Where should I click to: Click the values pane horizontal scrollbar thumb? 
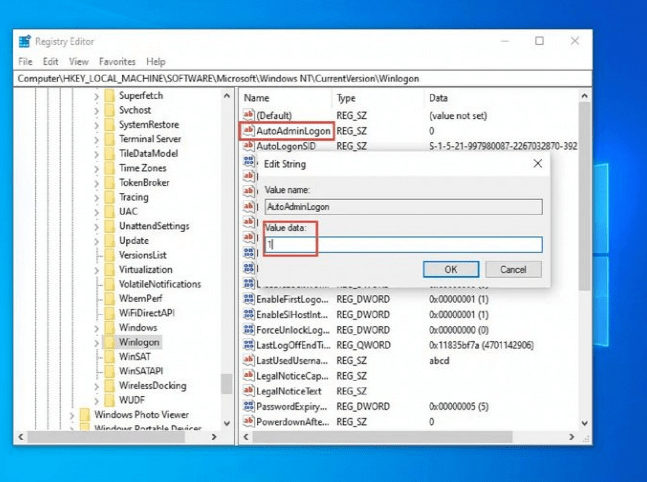coord(383,437)
